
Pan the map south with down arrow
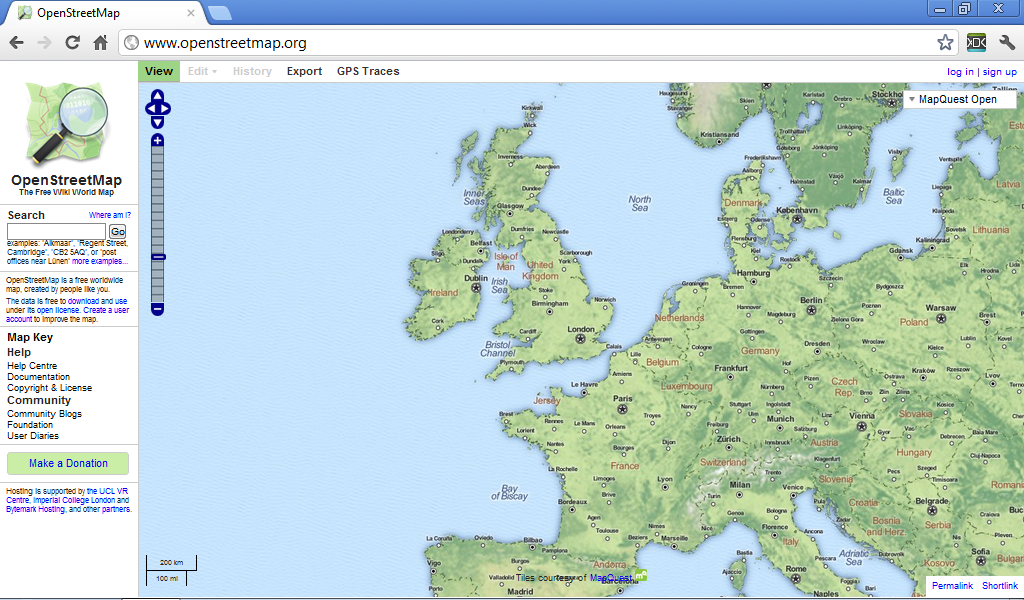coord(157,122)
